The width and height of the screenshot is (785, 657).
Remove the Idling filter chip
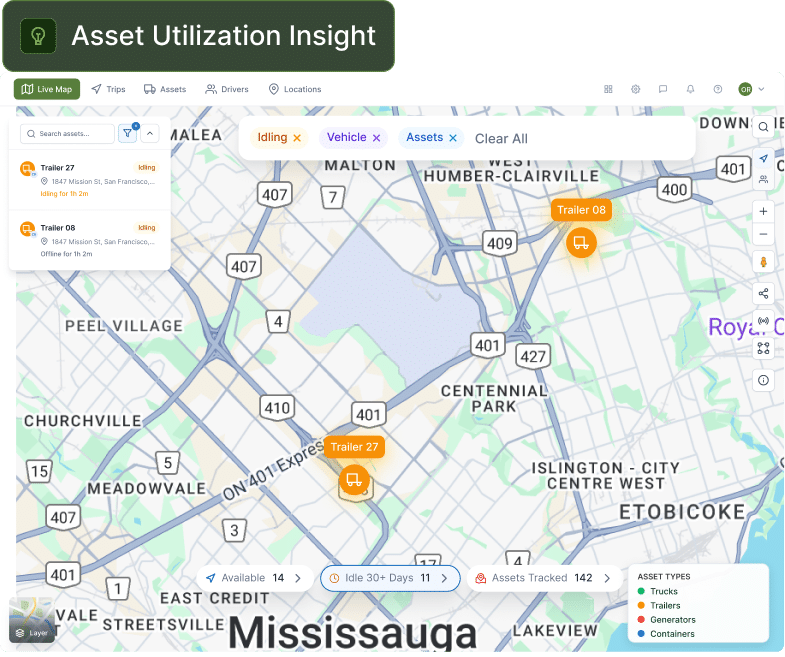(x=297, y=138)
